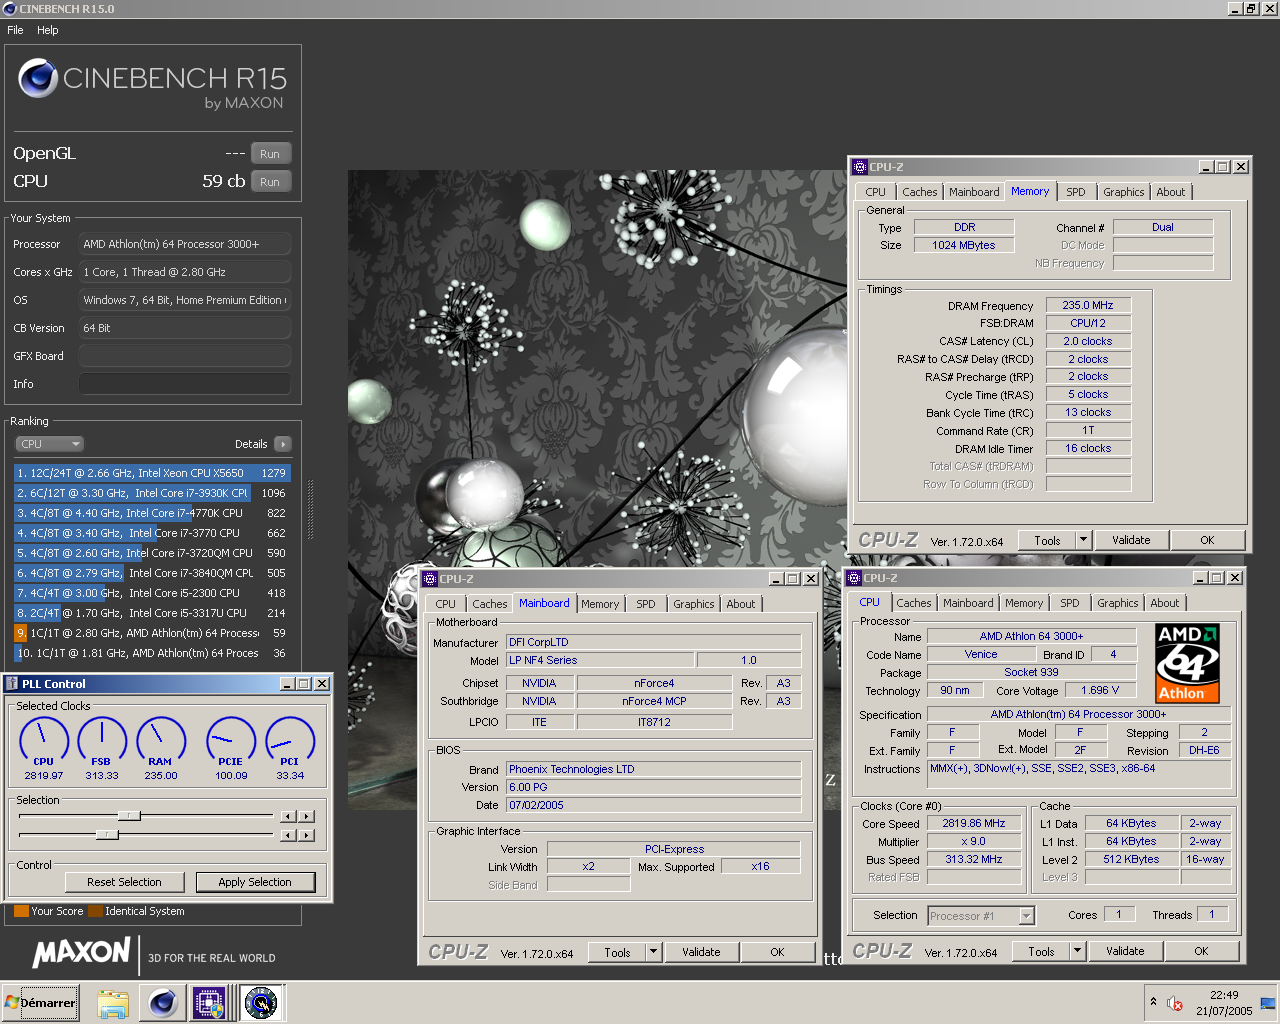
Task: Click the Cinebench title bar icon
Action: coord(10,9)
